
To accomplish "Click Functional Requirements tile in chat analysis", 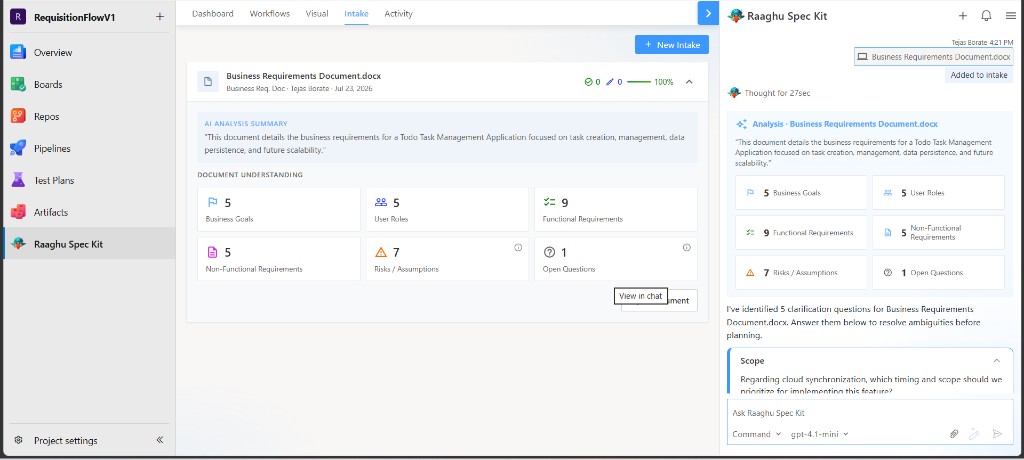I will tap(801, 233).
